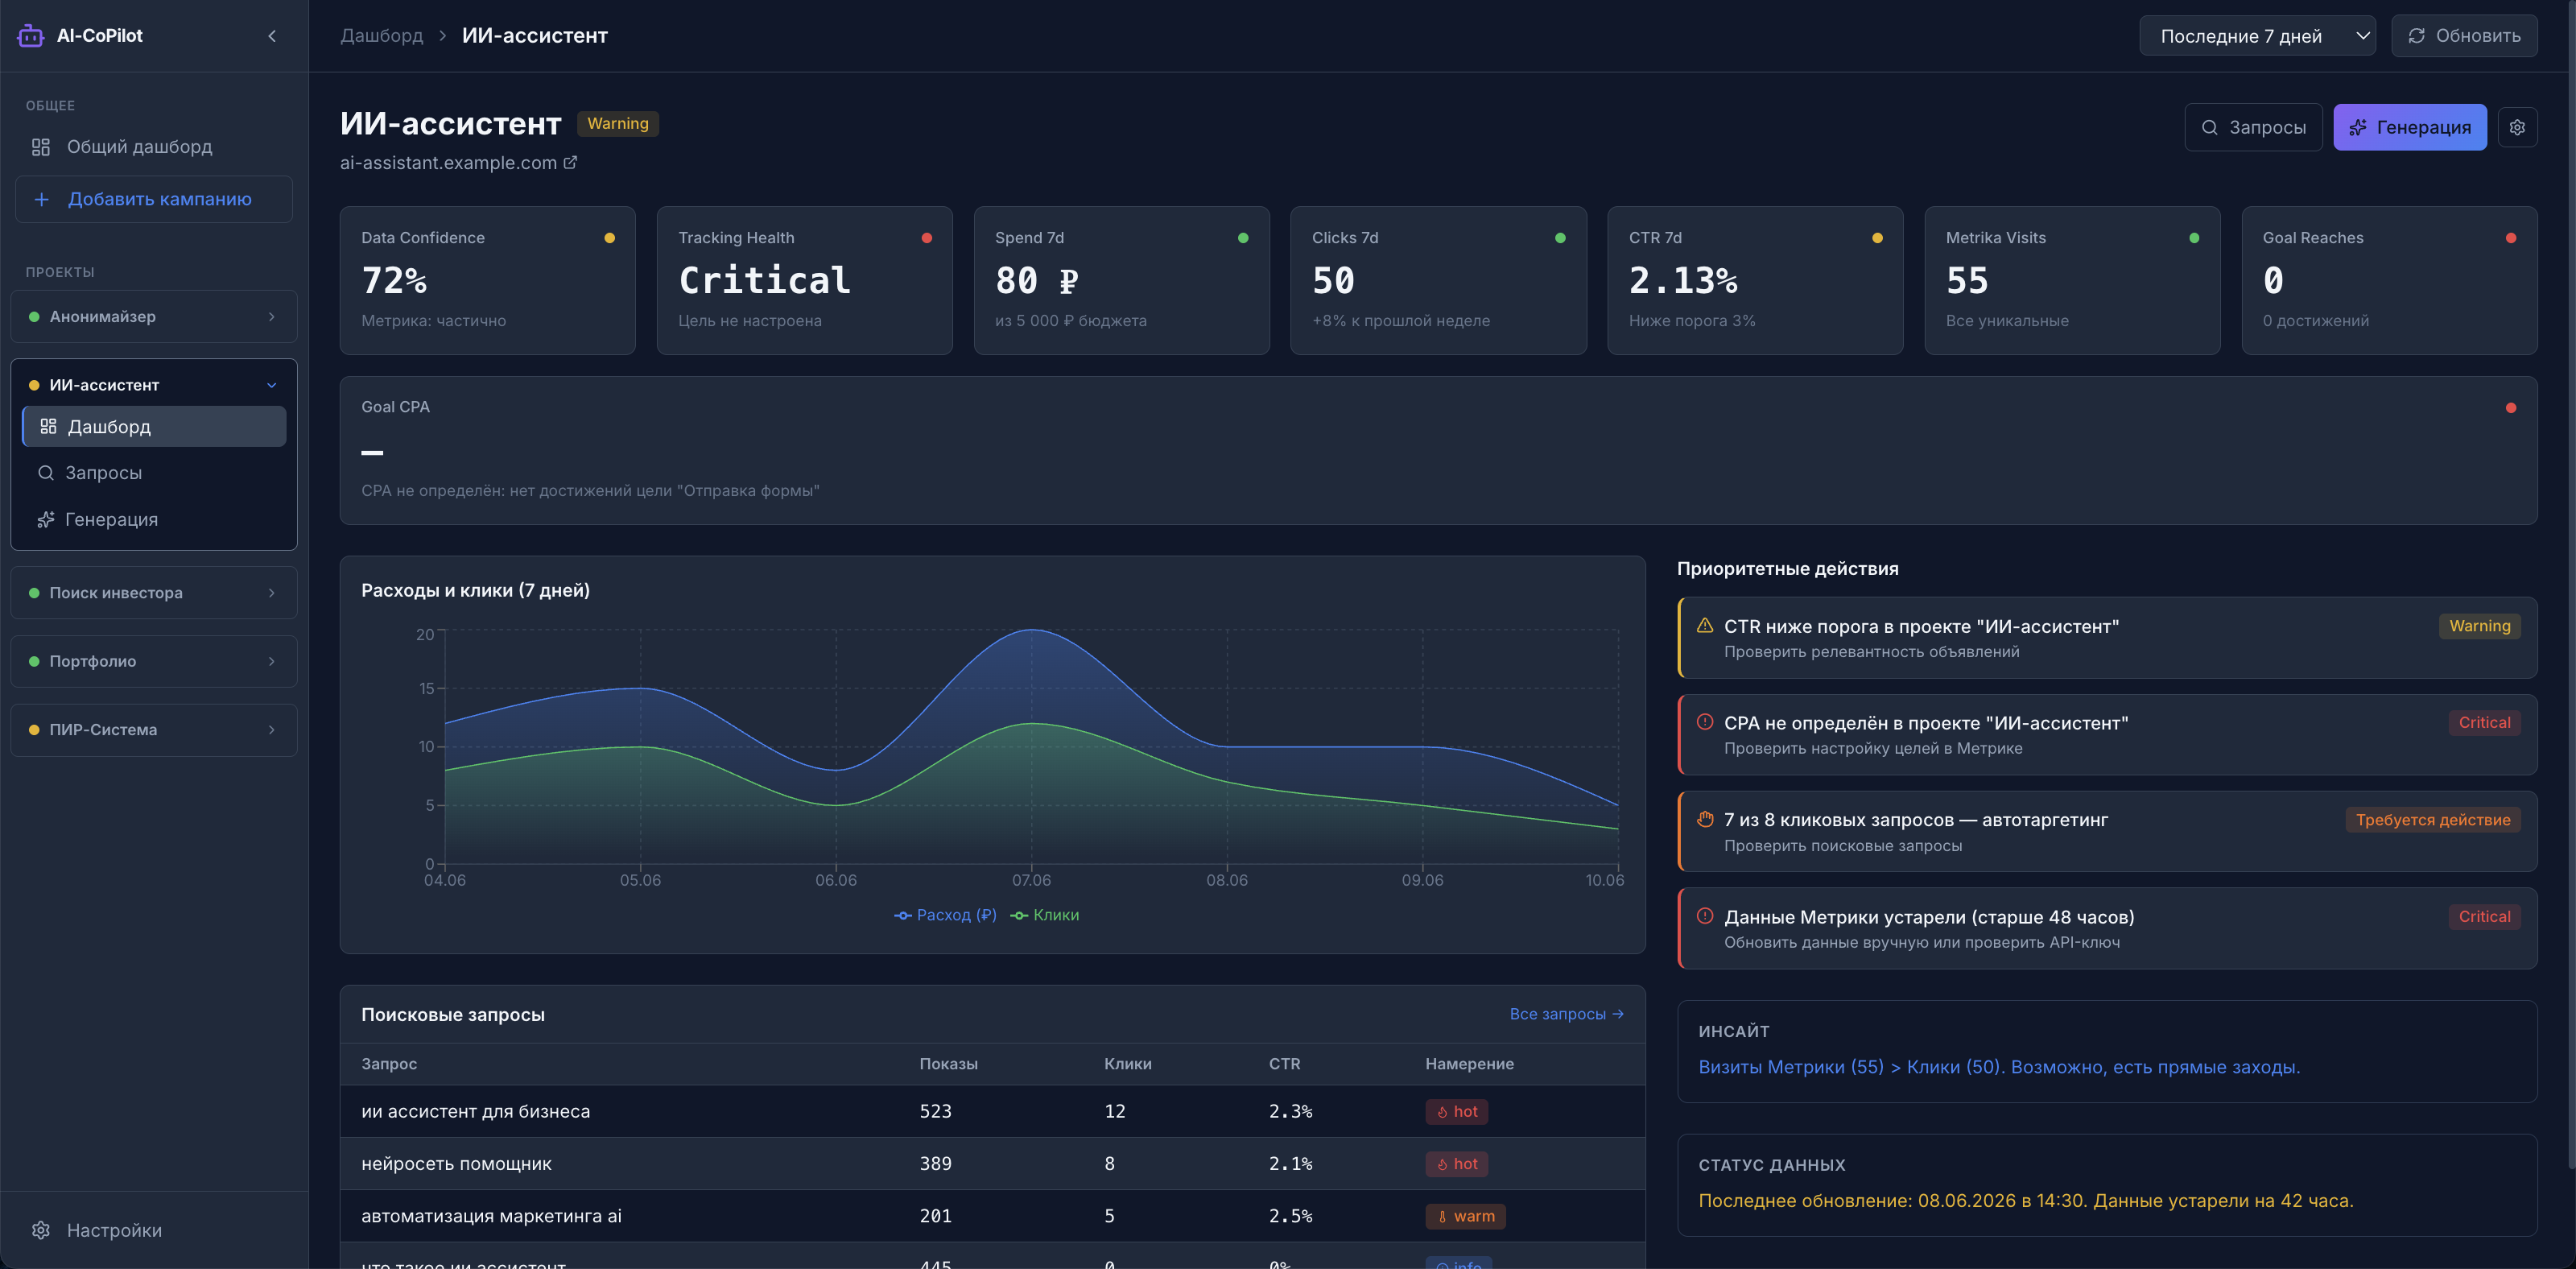Click the hand icon on автотаргетинг alert
Viewport: 2576px width, 1269px height.
coord(1705,819)
